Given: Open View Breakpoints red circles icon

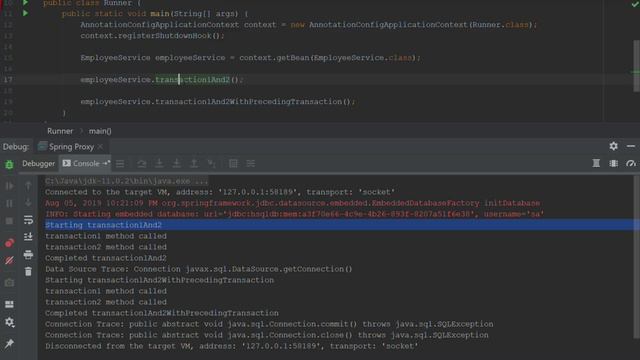Looking at the screenshot, I should pos(9,243).
